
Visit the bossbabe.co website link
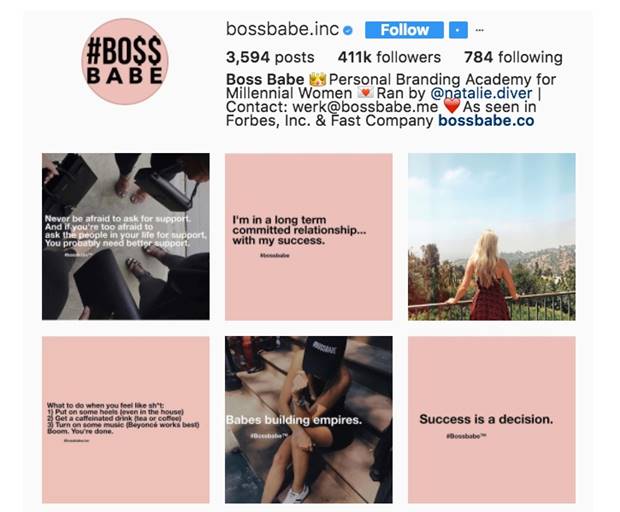486,121
